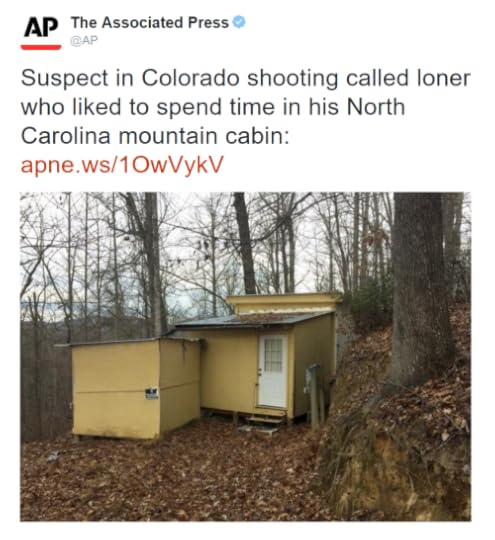Click the small sign on the shed
Screen dimensions: 495x540
click(152, 393)
